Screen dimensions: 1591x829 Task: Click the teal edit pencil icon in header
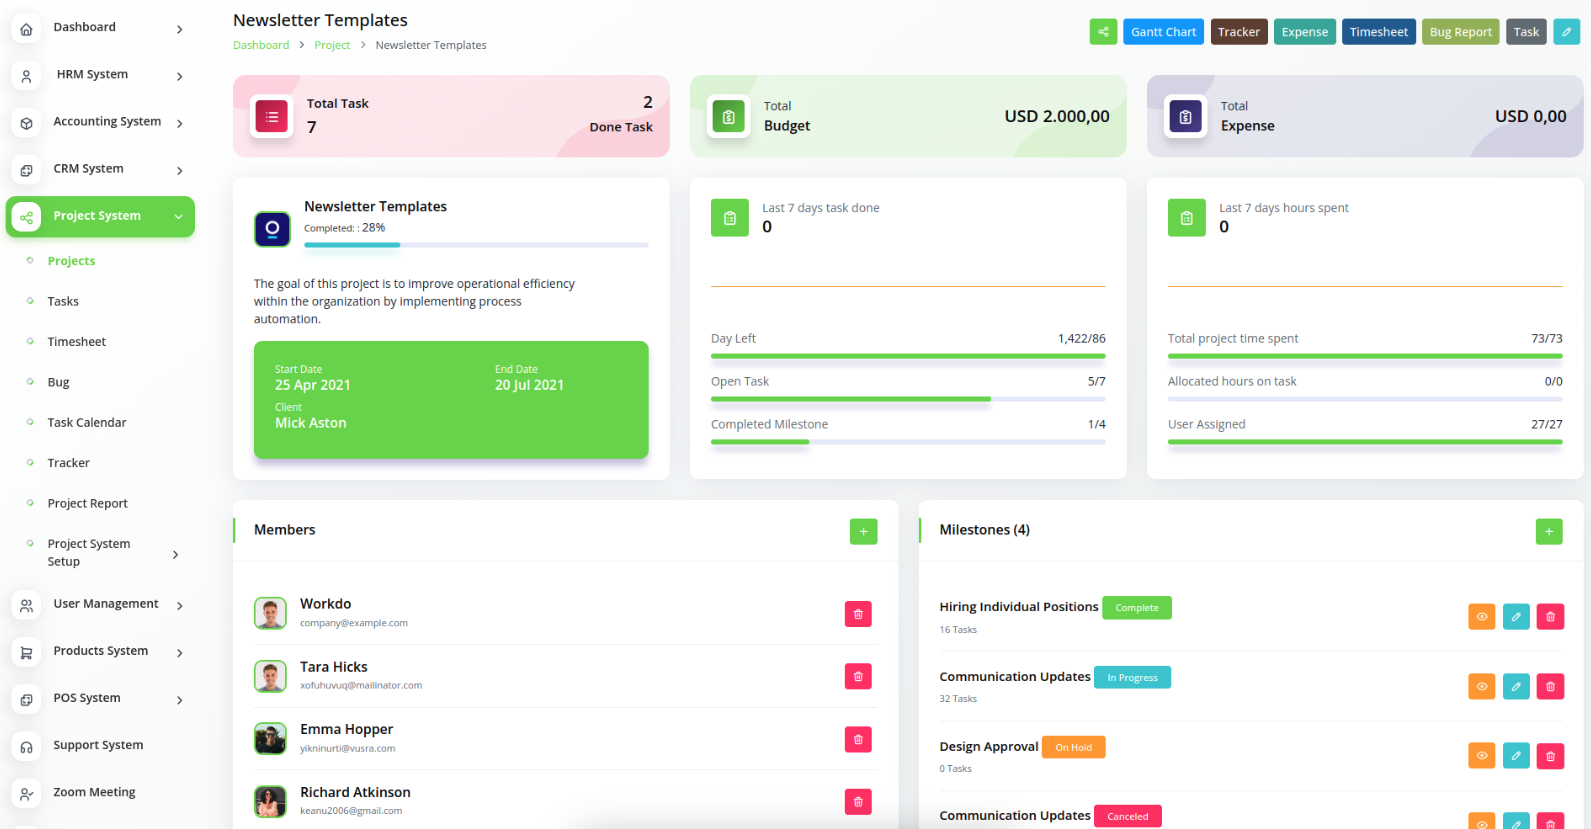point(1566,32)
